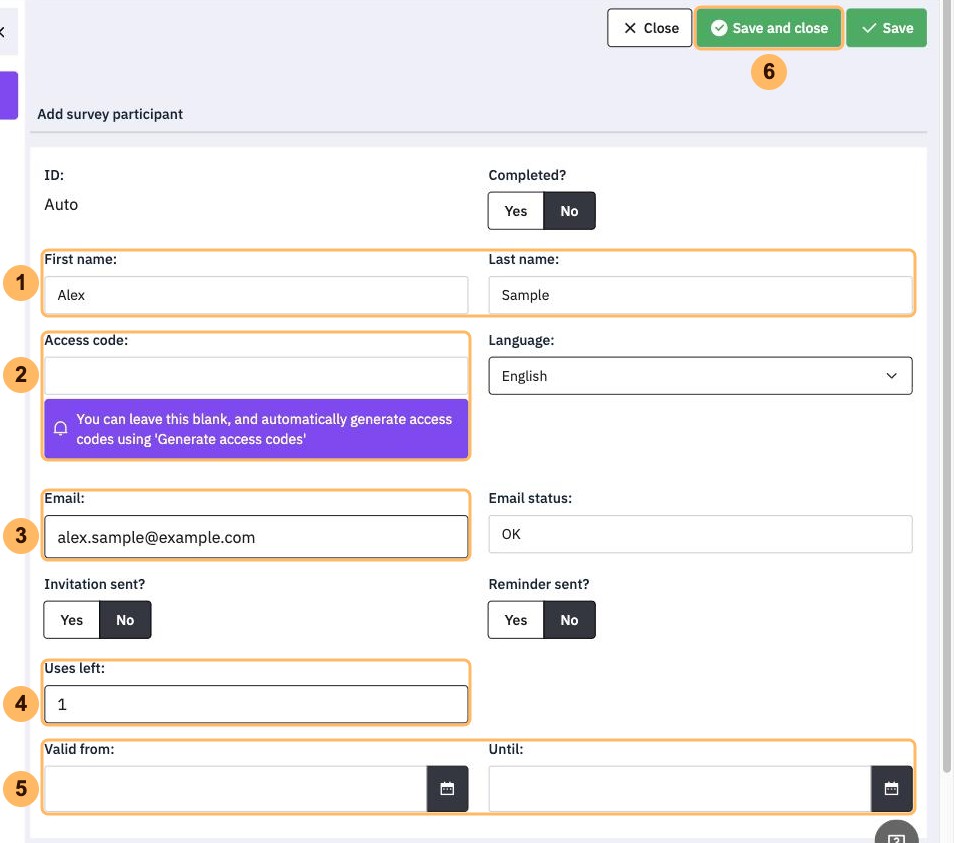
Task: Click the bell icon in access code notice
Action: [x=60, y=428]
